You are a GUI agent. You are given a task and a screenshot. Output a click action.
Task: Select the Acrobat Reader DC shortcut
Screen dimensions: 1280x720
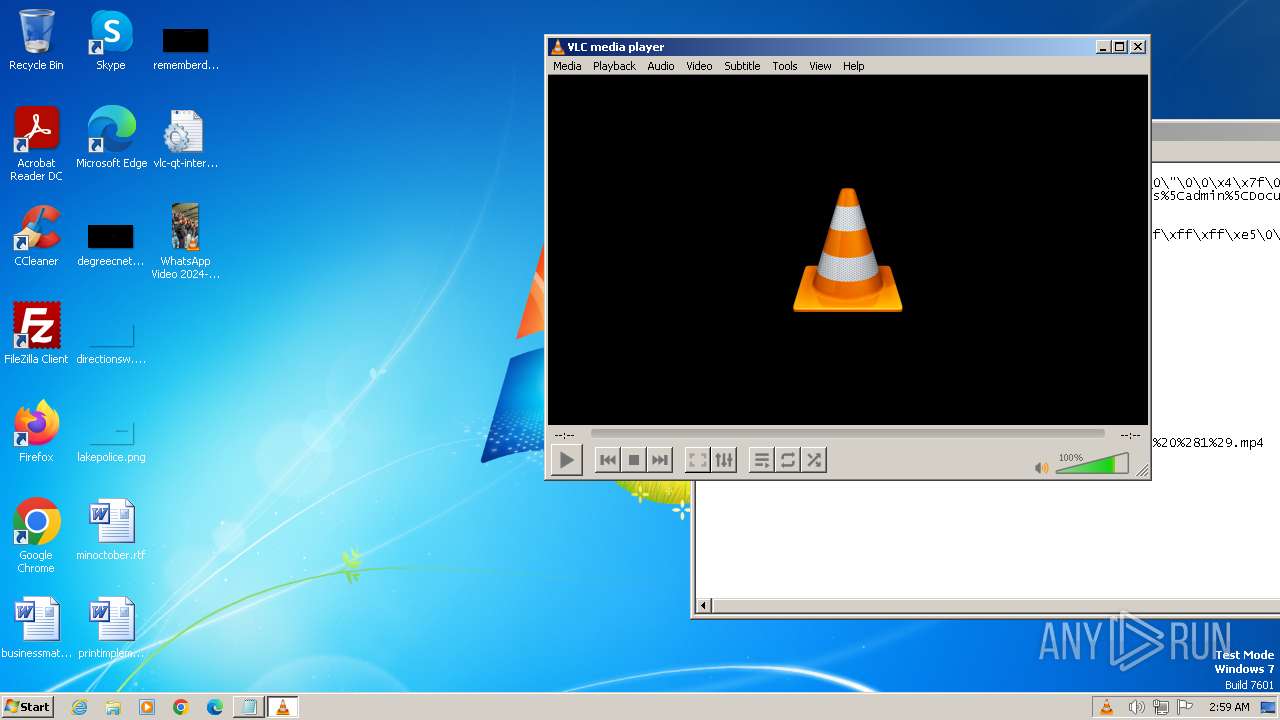pyautogui.click(x=36, y=144)
